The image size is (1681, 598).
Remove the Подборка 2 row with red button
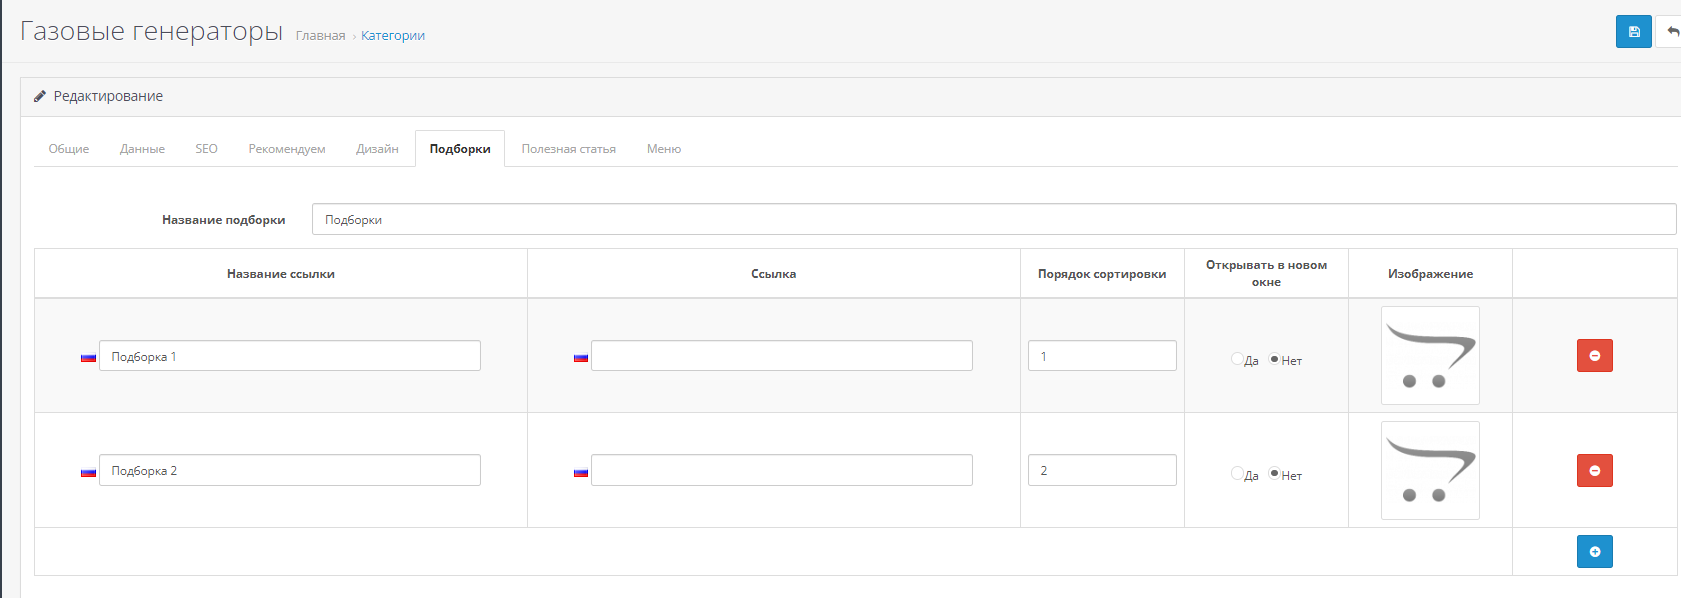point(1594,471)
